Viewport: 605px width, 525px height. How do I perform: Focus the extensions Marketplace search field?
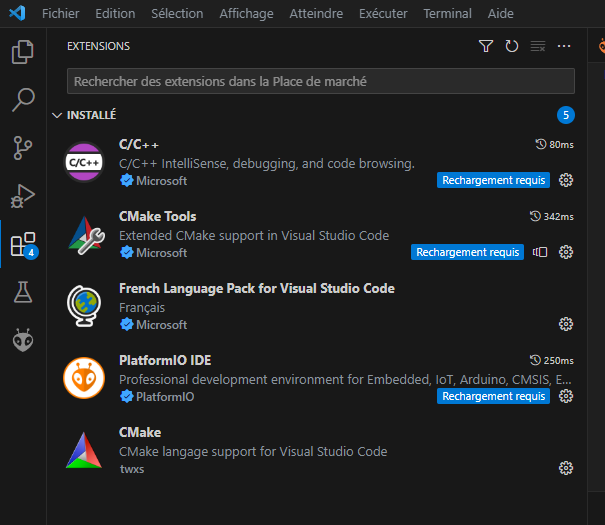321,81
